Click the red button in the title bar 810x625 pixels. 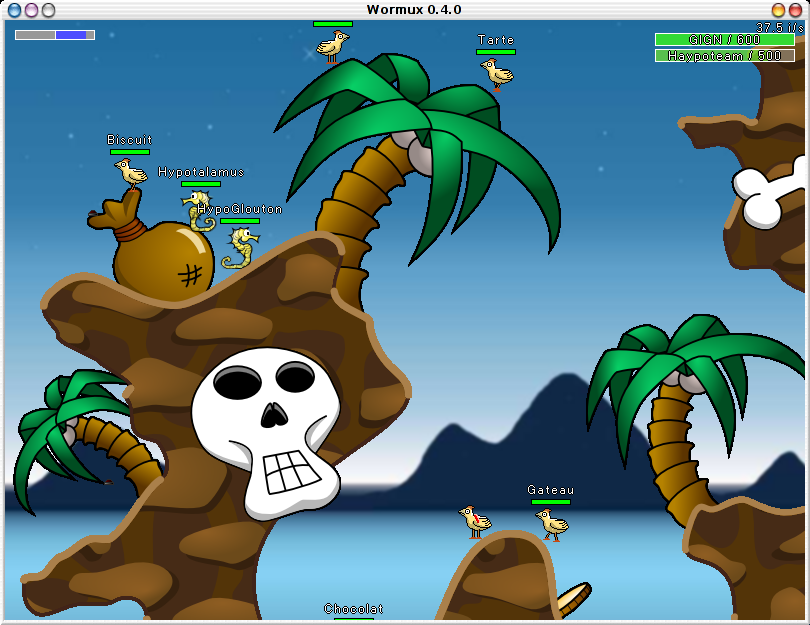[796, 10]
